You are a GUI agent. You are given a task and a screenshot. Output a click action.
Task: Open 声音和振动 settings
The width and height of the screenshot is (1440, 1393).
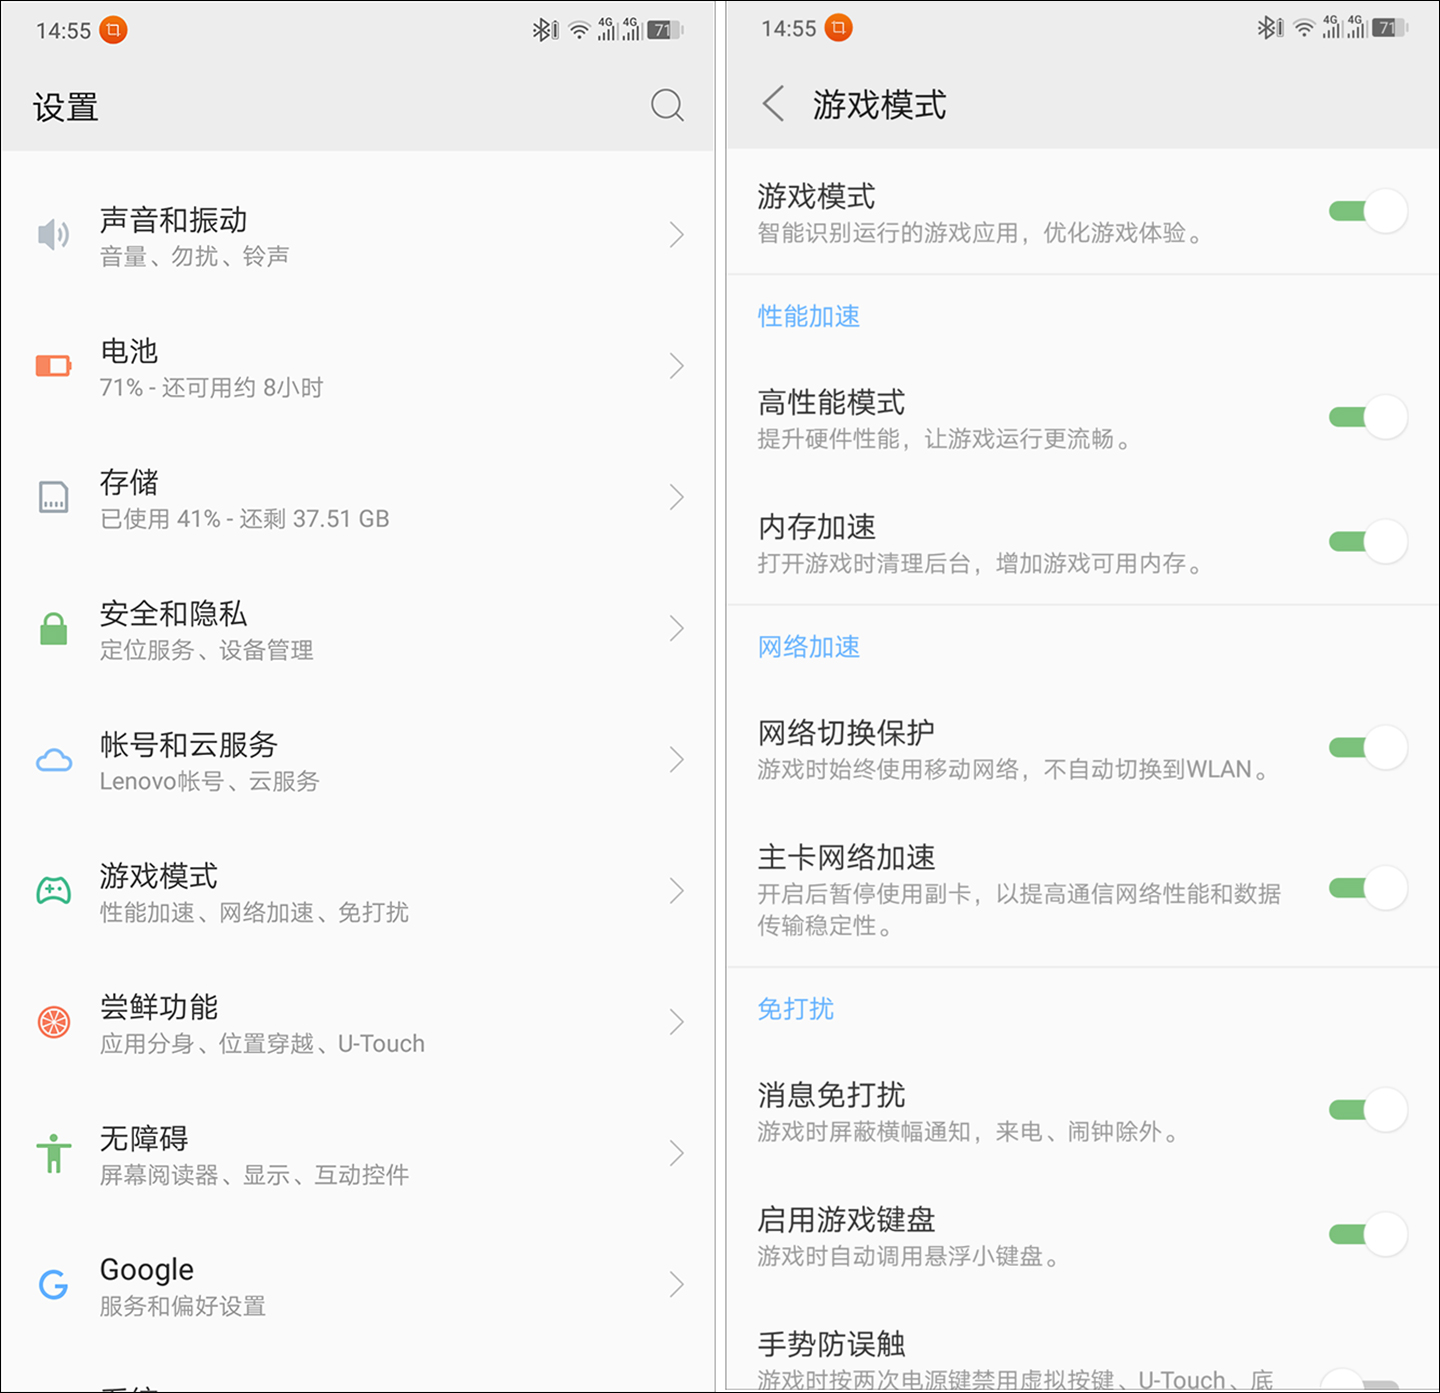357,235
